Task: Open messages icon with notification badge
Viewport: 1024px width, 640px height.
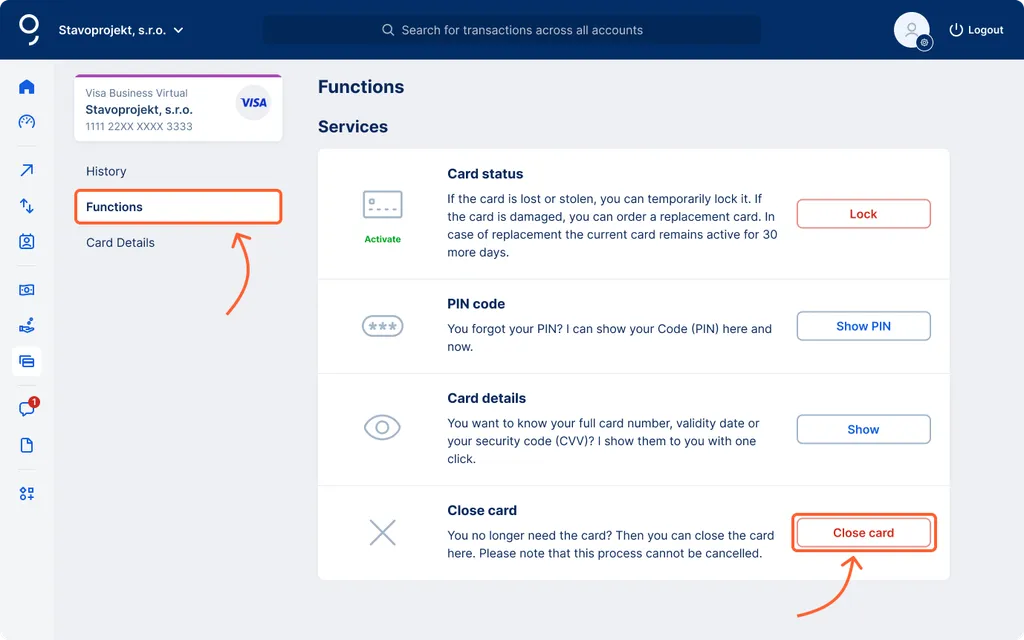Action: (x=27, y=409)
